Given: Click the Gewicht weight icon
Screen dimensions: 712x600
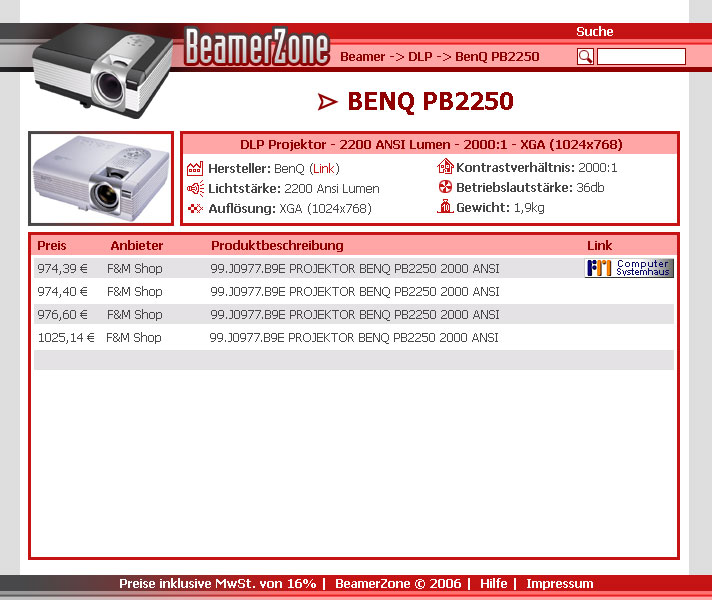Looking at the screenshot, I should [x=445, y=206].
